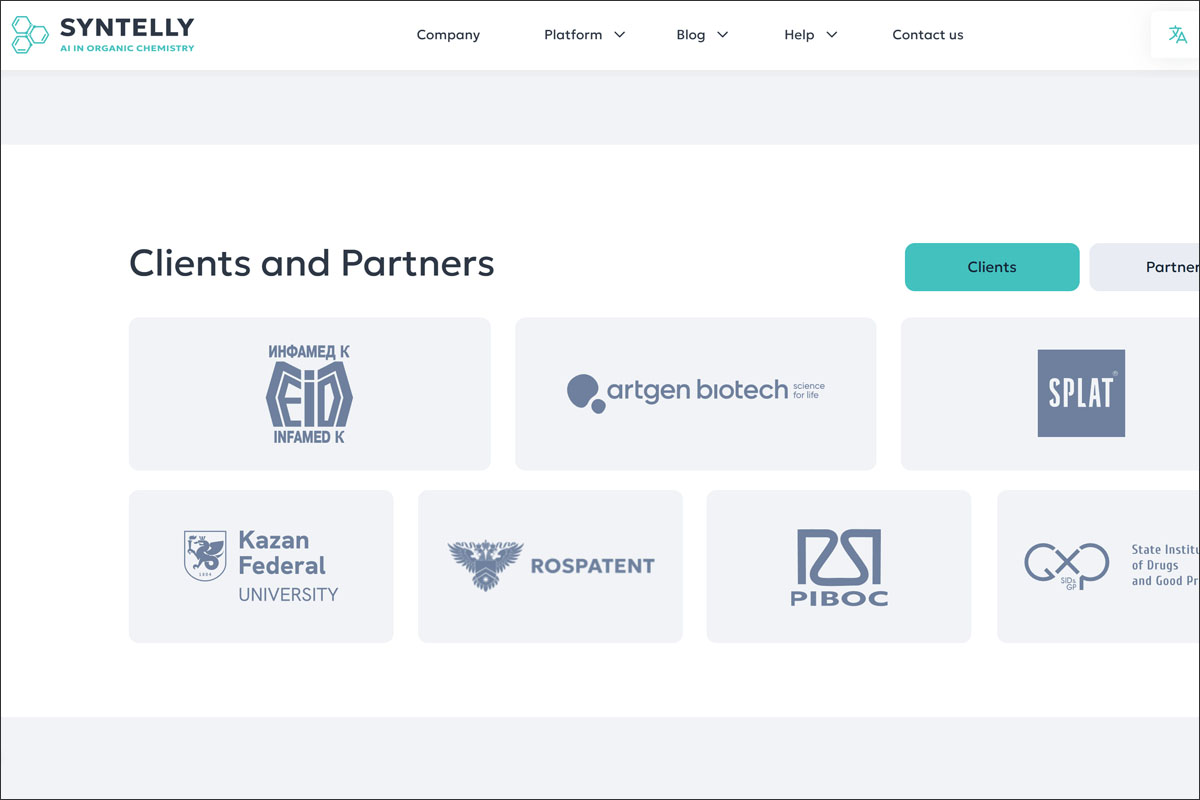Screen dimensions: 1200x800
Task: Open the artgen biotech logo card
Action: pyautogui.click(x=695, y=394)
